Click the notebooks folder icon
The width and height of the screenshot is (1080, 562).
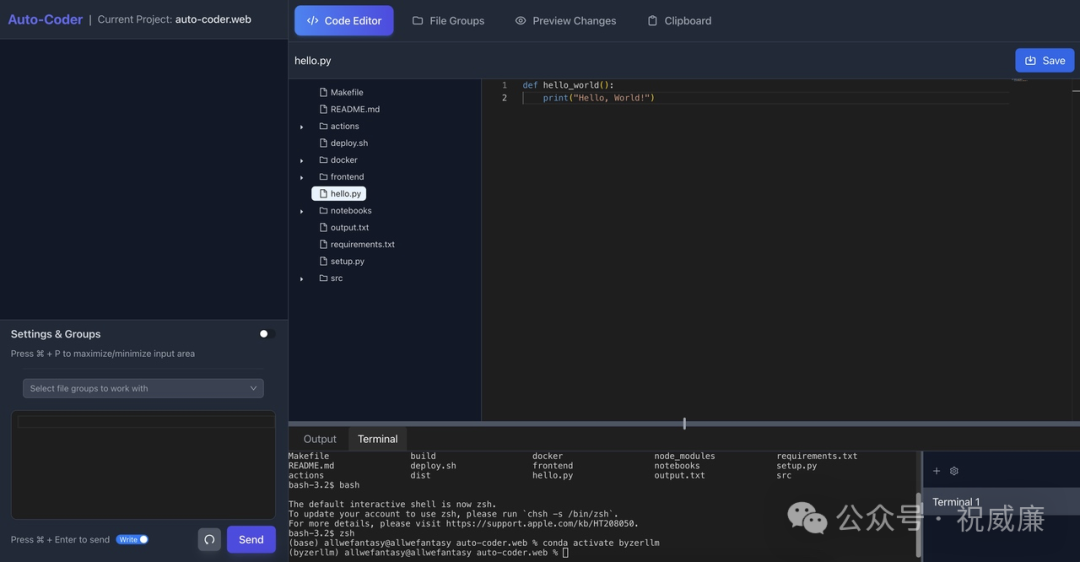(x=323, y=211)
